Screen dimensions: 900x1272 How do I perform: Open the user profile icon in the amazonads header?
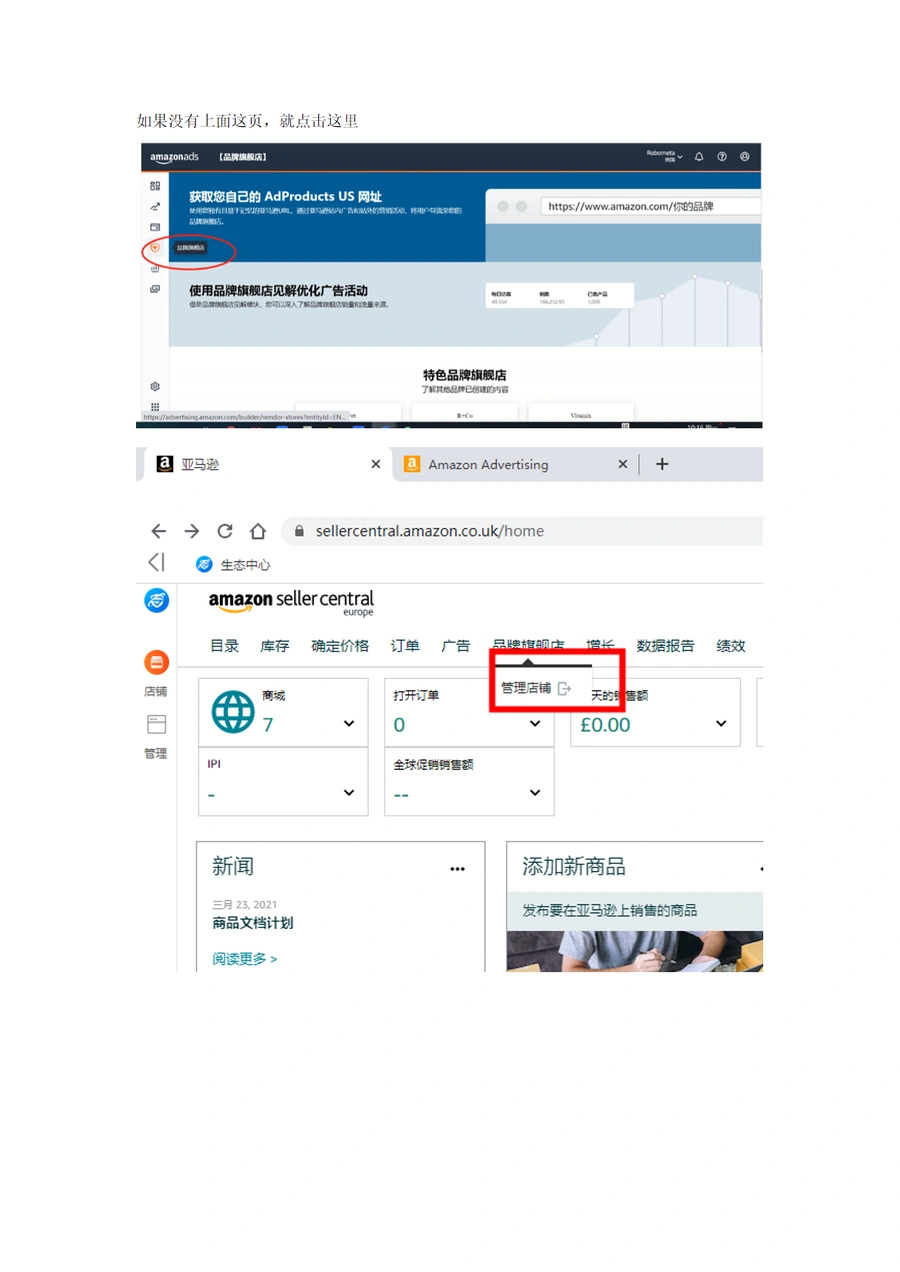(745, 157)
